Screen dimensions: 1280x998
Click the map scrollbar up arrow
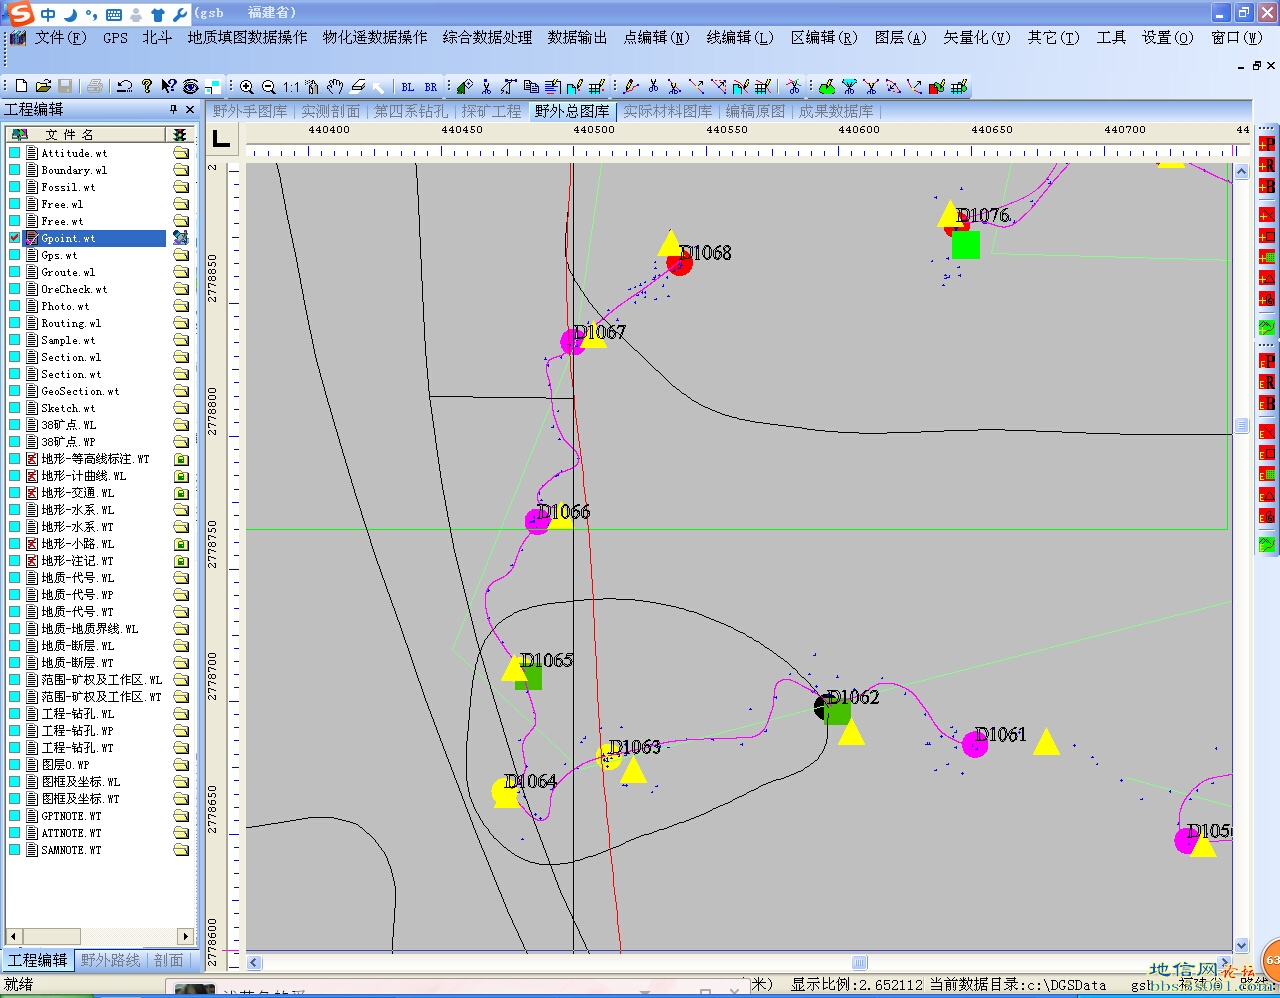1241,171
